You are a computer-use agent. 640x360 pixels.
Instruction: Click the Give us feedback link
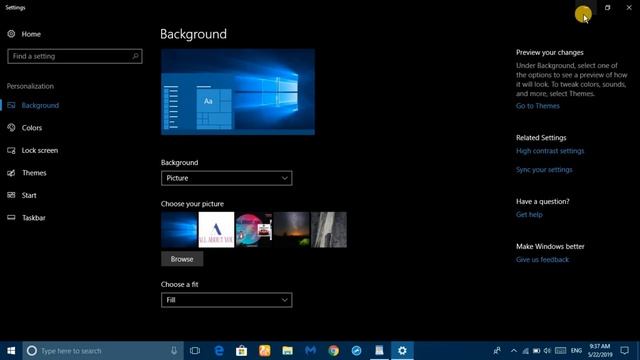[542, 259]
